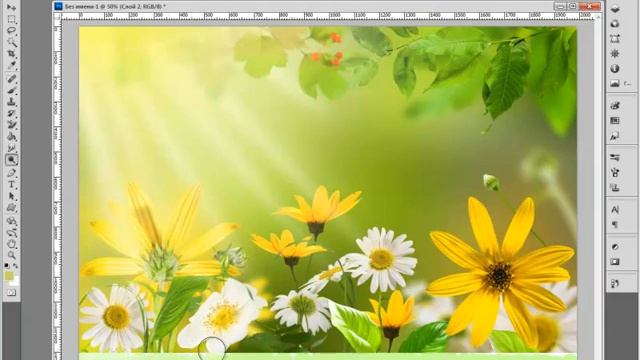Select the Crop tool
Image resolution: width=640 pixels, height=360 pixels.
11,53
